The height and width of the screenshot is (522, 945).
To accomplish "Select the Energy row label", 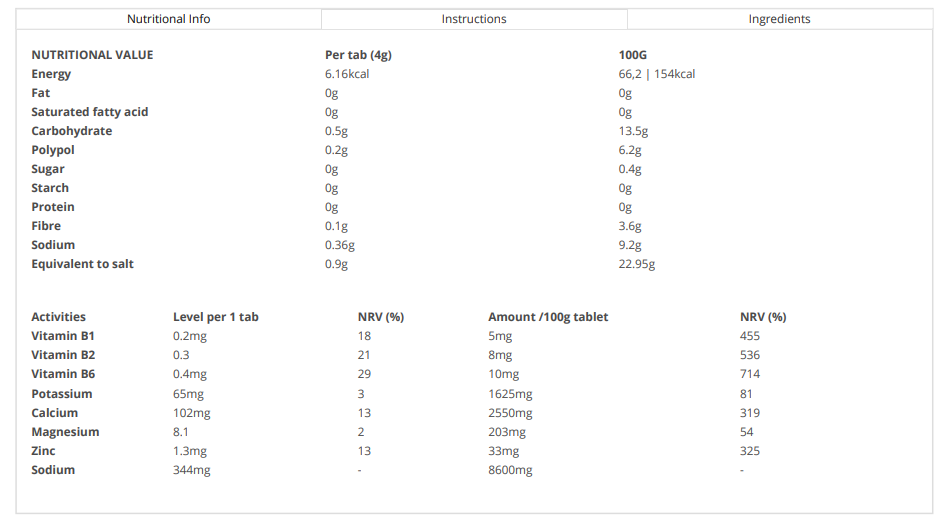I will coord(51,74).
